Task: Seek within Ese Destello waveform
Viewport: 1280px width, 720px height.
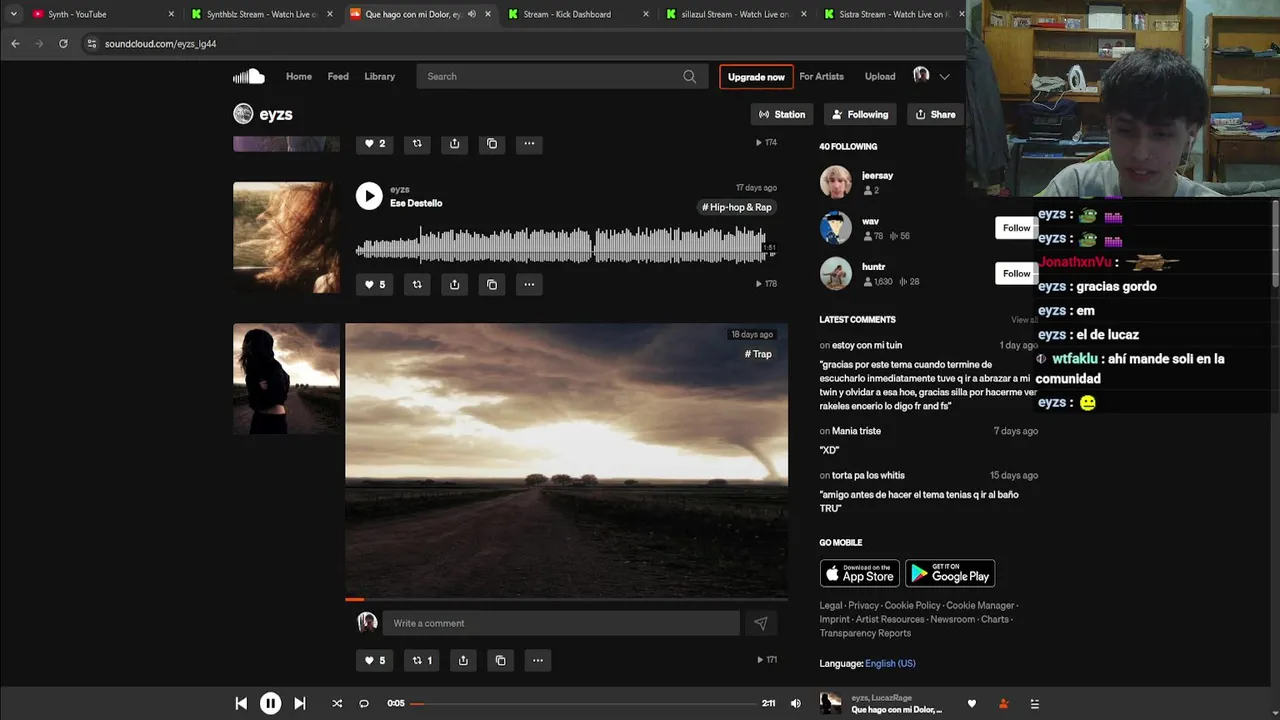Action: coord(565,244)
